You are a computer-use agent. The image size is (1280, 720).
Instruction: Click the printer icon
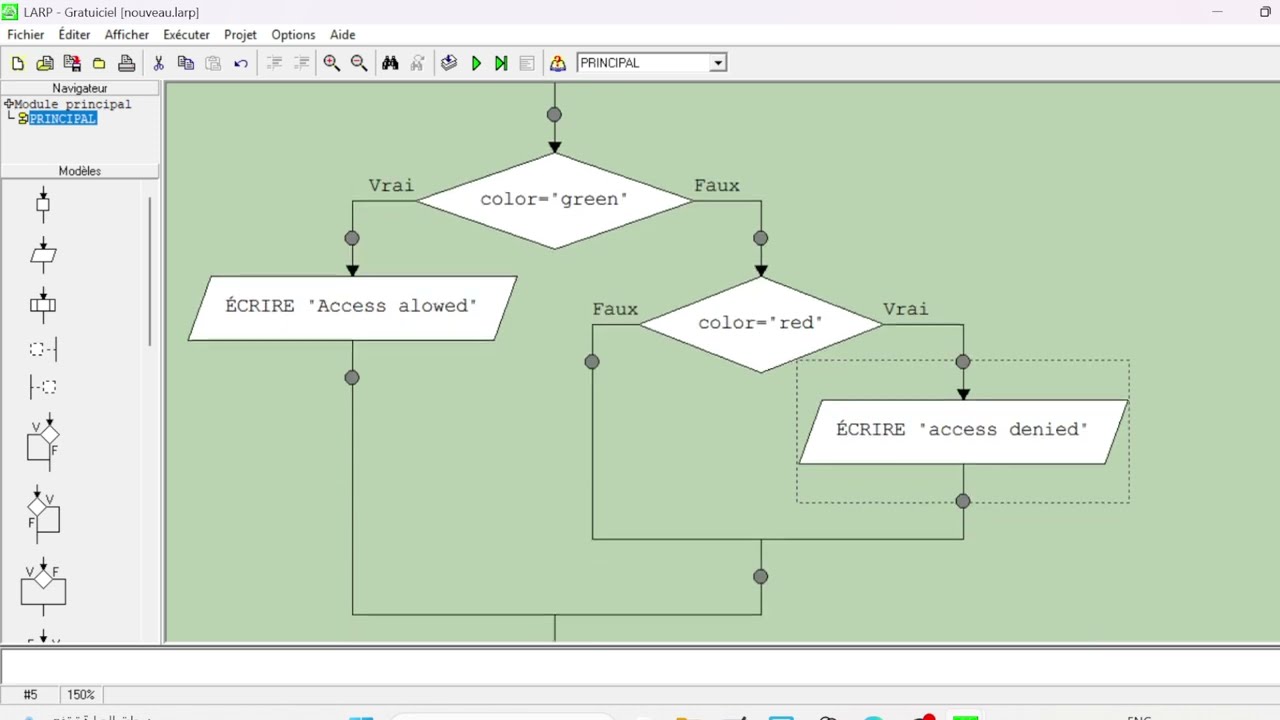(126, 63)
